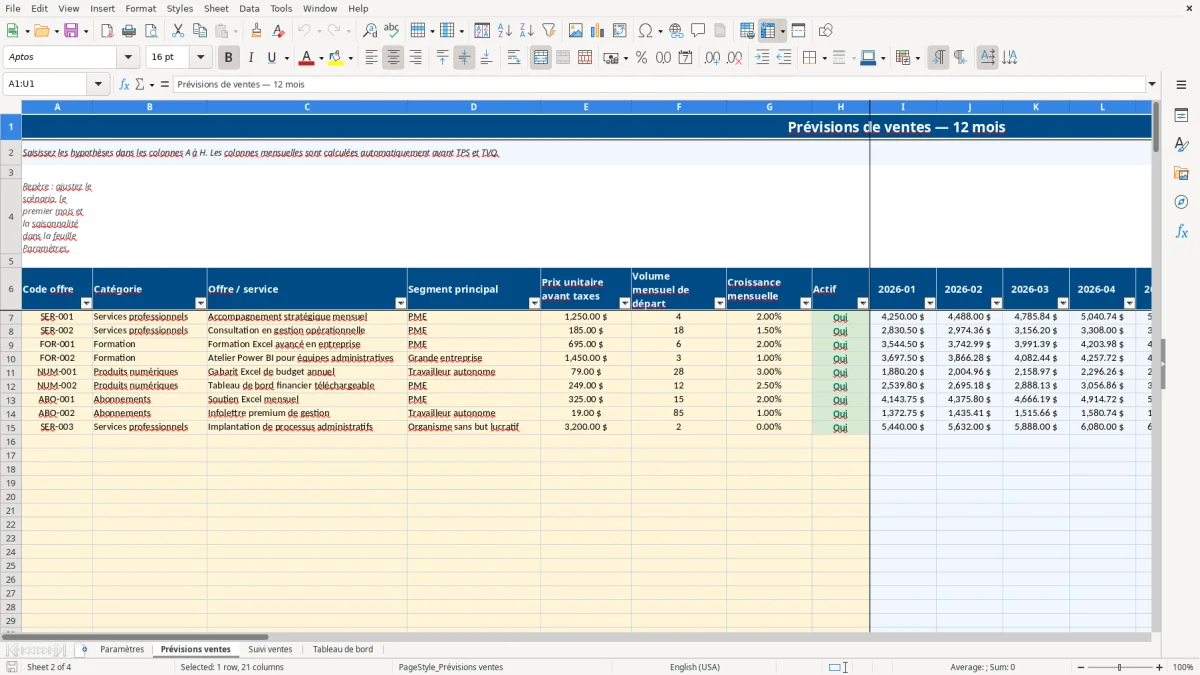
Task: Increase indent icon
Action: pos(762,58)
